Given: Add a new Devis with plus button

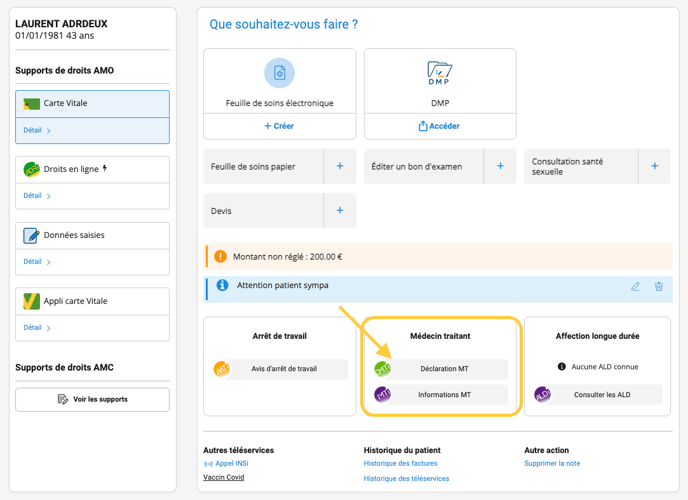Looking at the screenshot, I should pyautogui.click(x=340, y=211).
